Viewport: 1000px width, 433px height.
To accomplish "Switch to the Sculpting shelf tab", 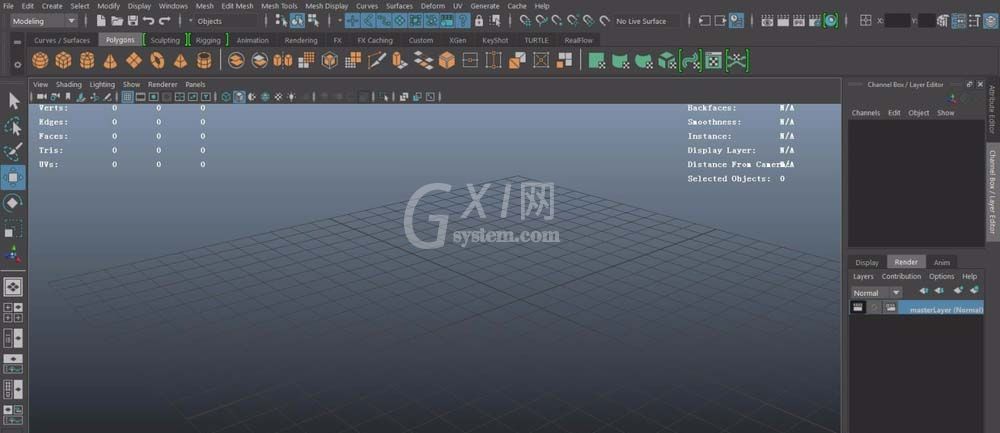I will coord(165,40).
